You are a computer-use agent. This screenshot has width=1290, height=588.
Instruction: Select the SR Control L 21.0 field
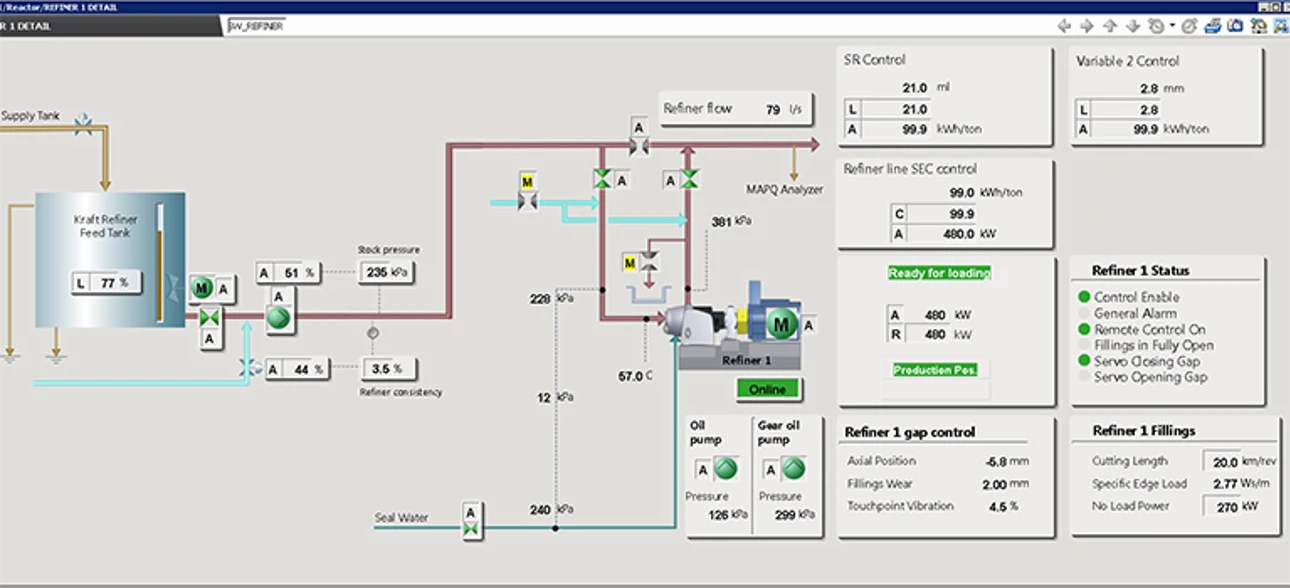[889, 109]
